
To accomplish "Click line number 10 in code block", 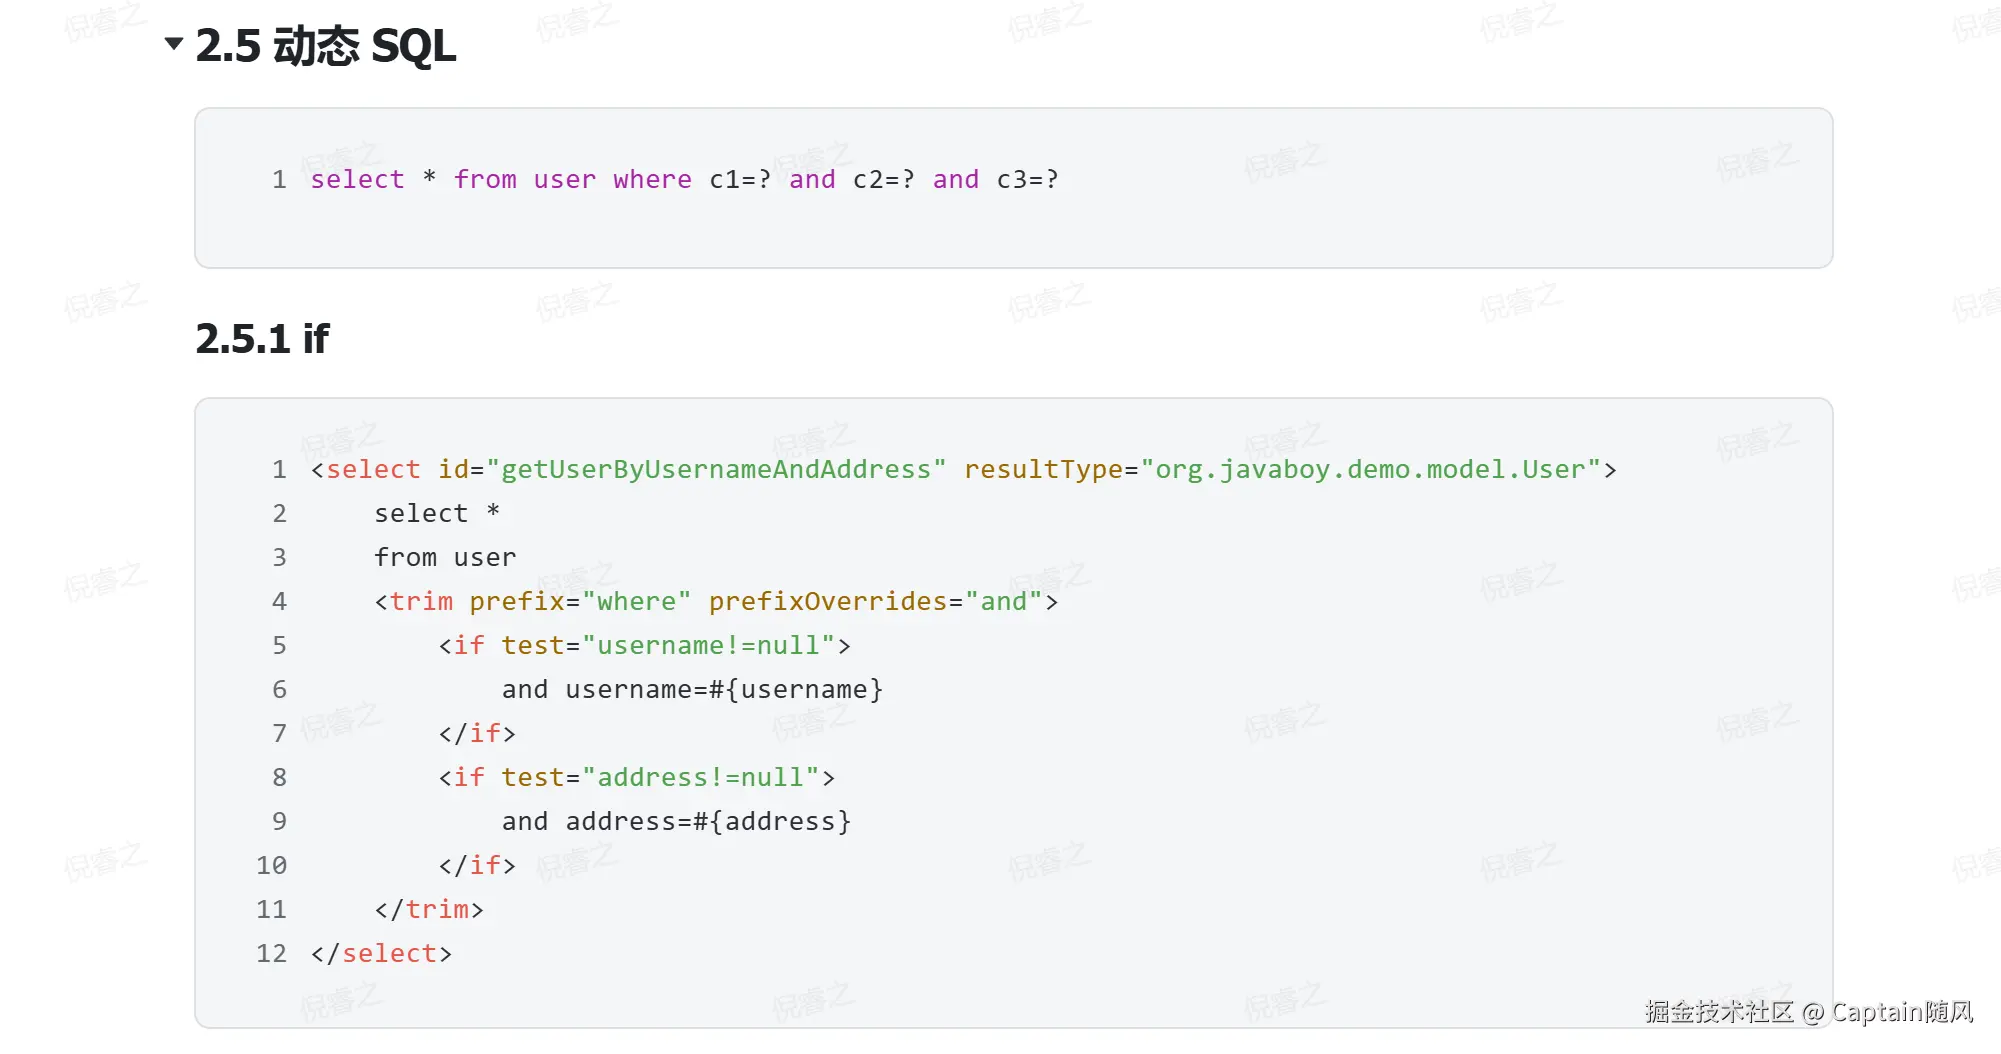I will tap(271, 866).
